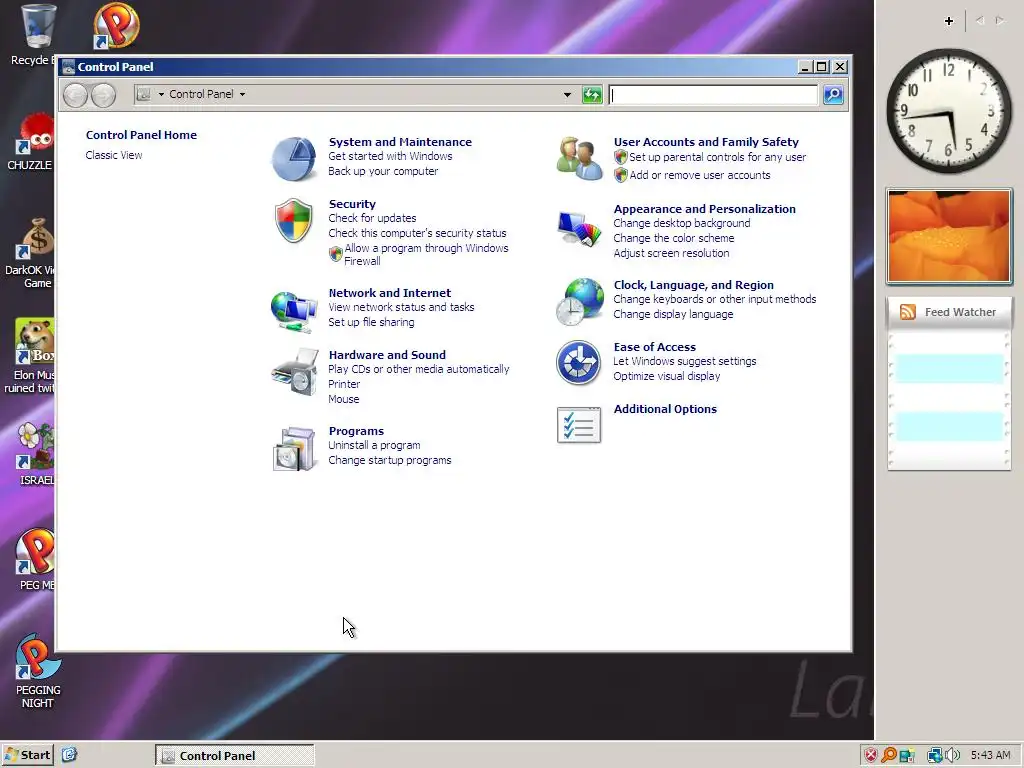Open the Recycle Bin desktop icon
Viewport: 1024px width, 768px height.
tap(36, 35)
